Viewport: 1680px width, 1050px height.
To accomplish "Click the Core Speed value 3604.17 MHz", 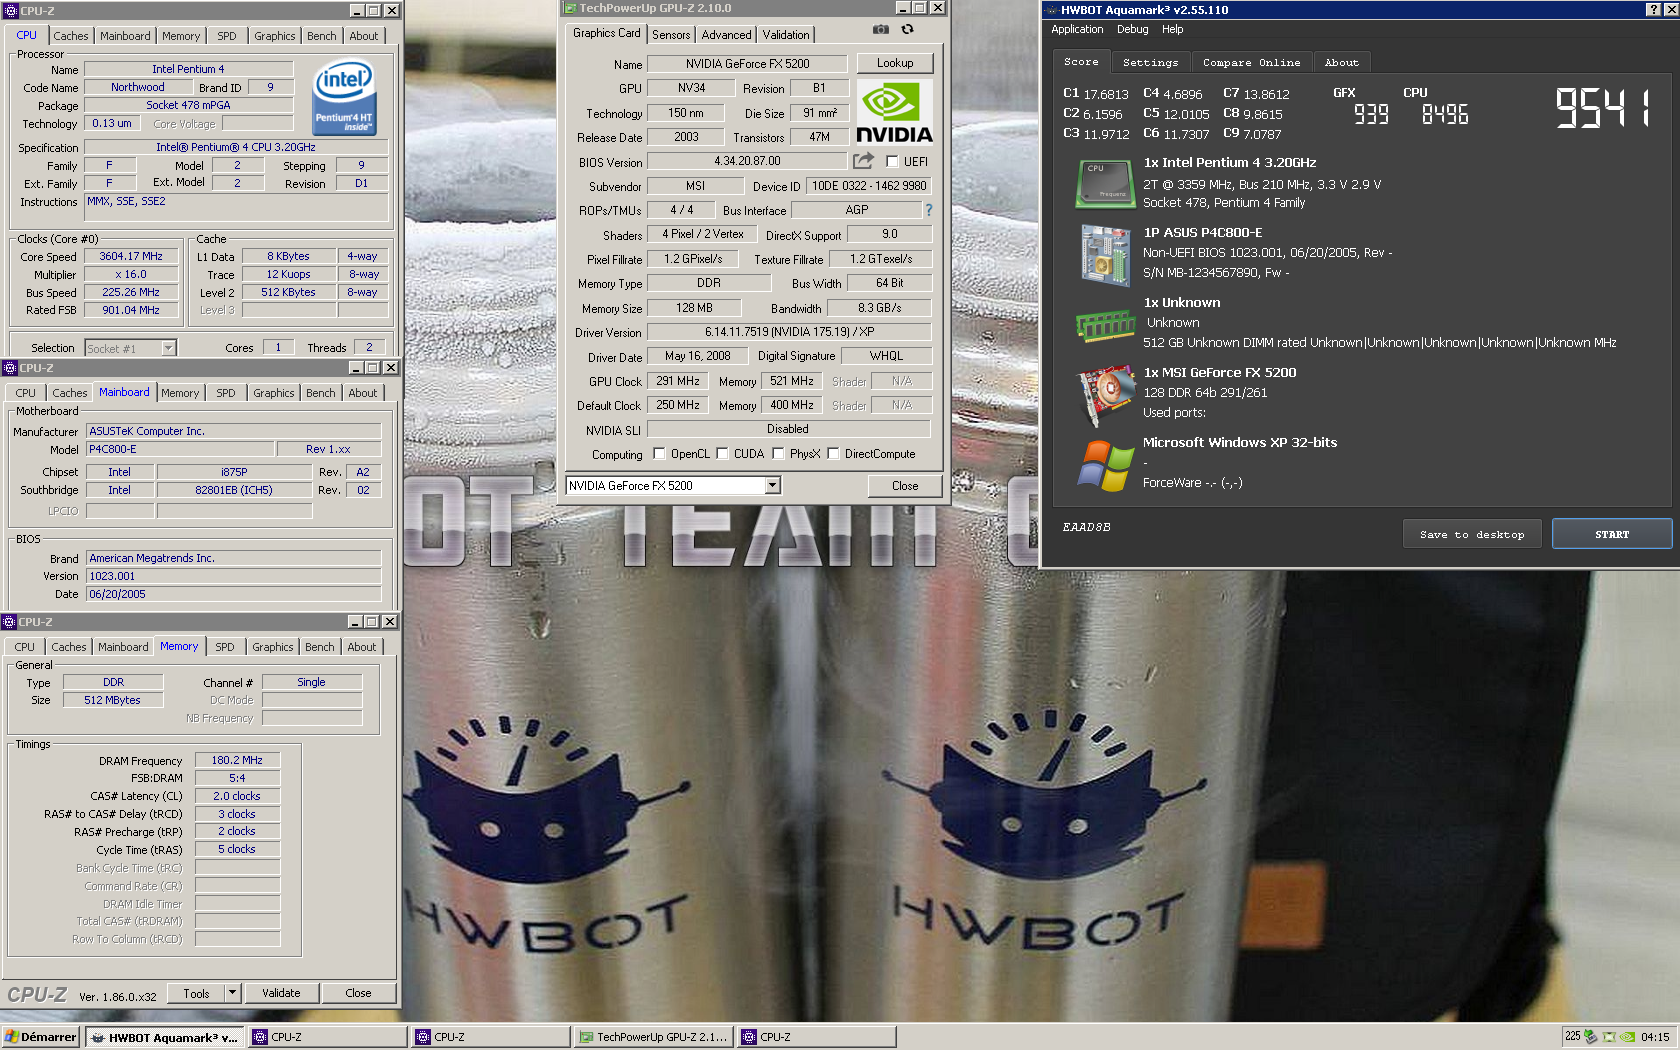I will click(131, 256).
